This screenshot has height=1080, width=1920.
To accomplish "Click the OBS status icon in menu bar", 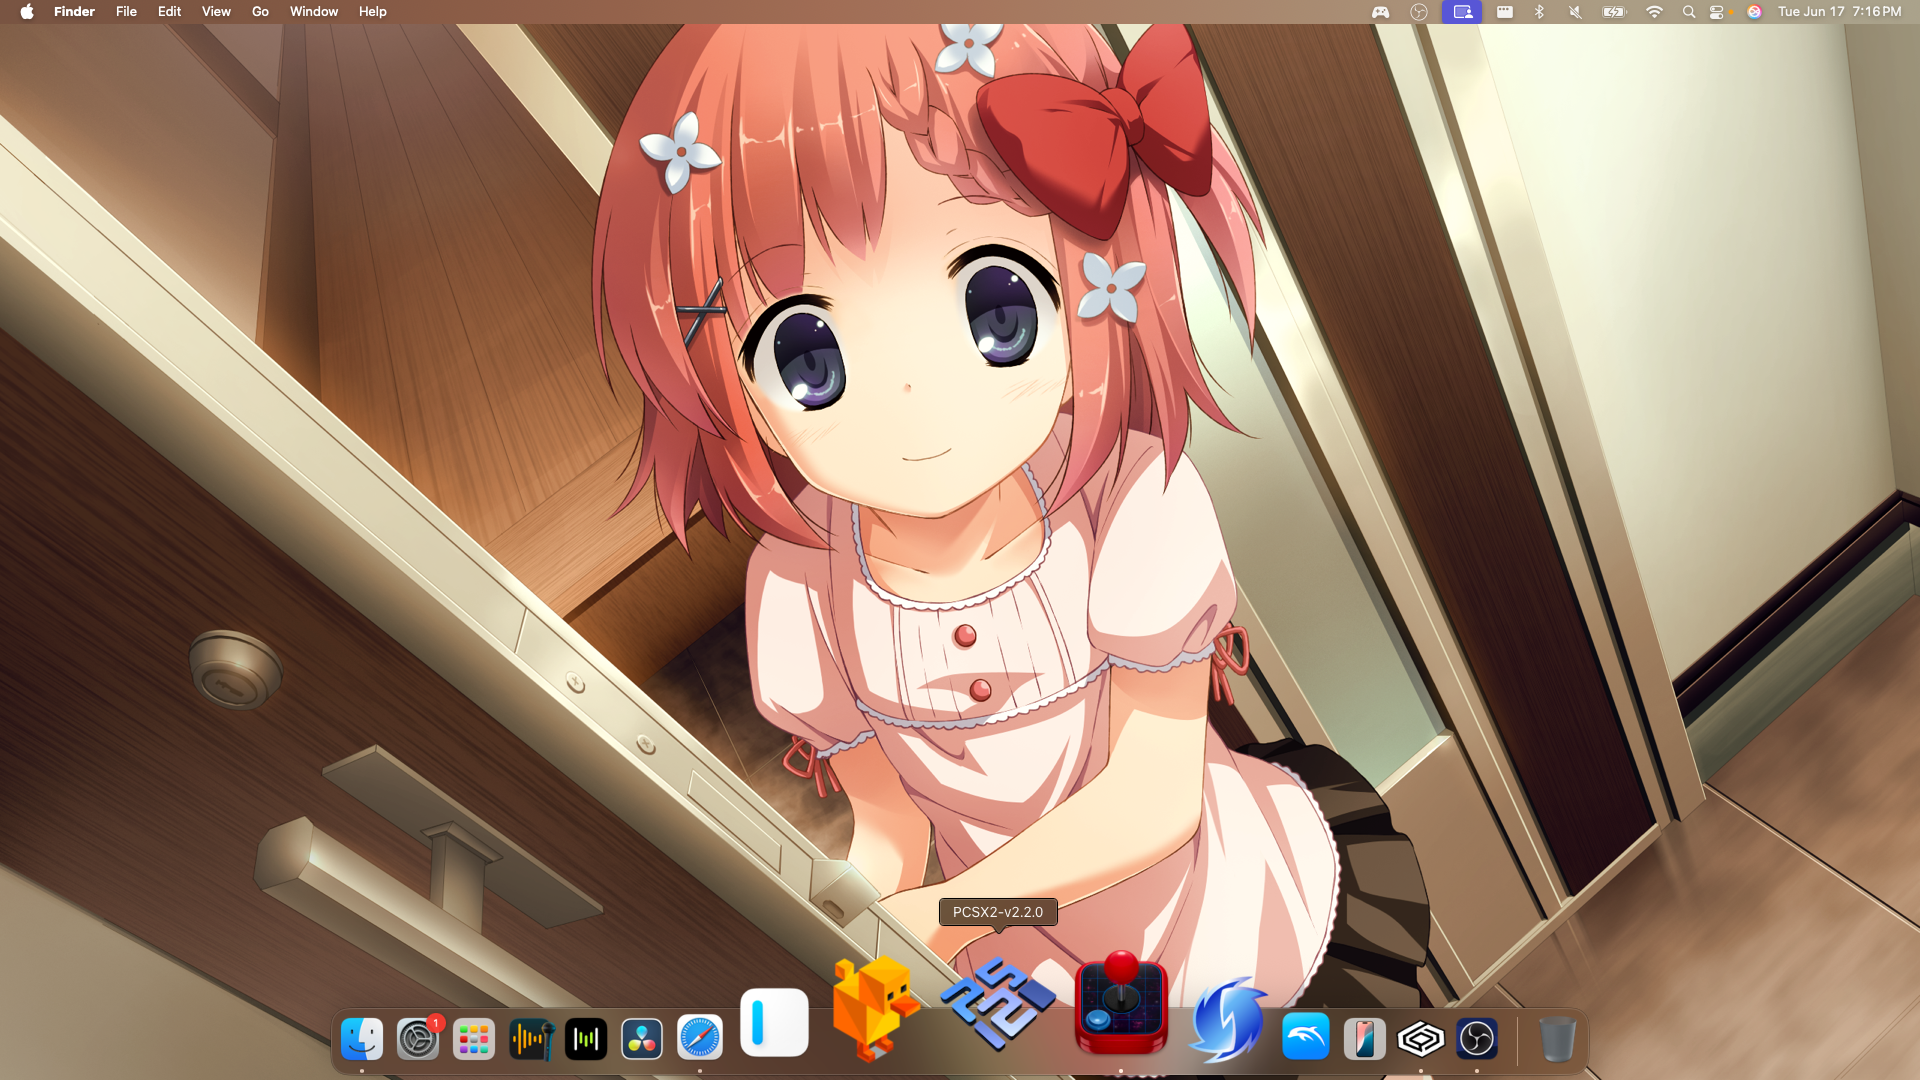I will point(1418,12).
